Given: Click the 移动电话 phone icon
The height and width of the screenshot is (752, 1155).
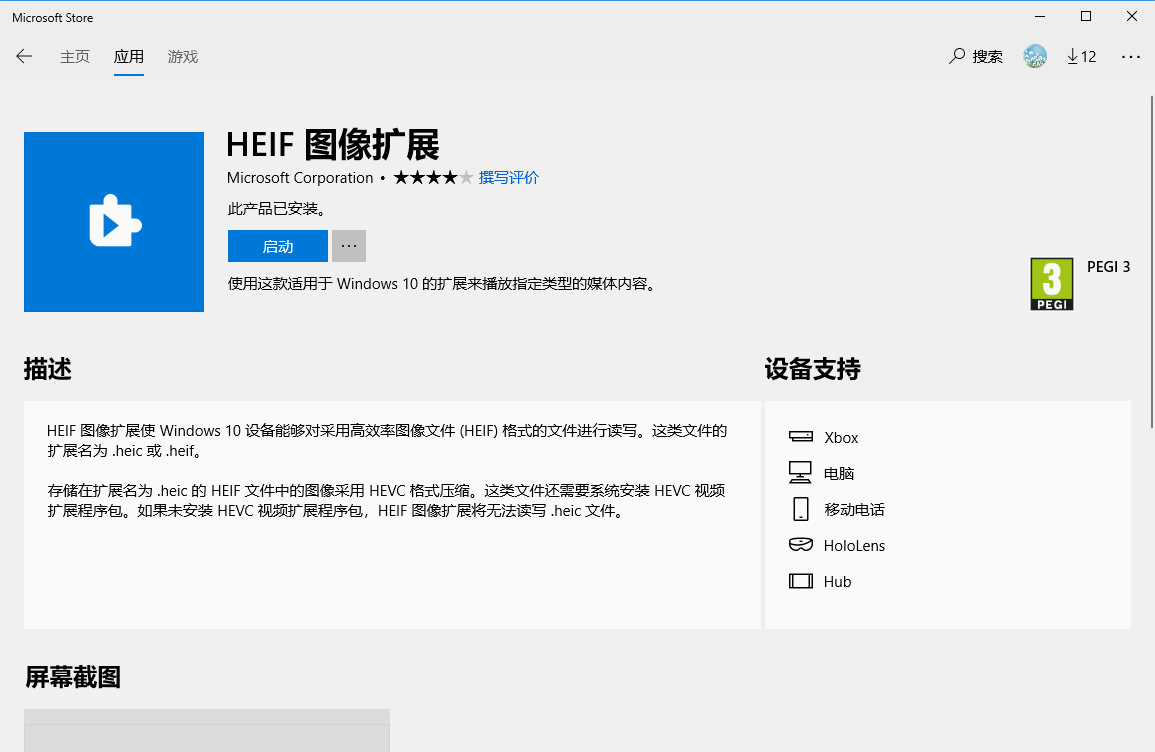Looking at the screenshot, I should 801,509.
